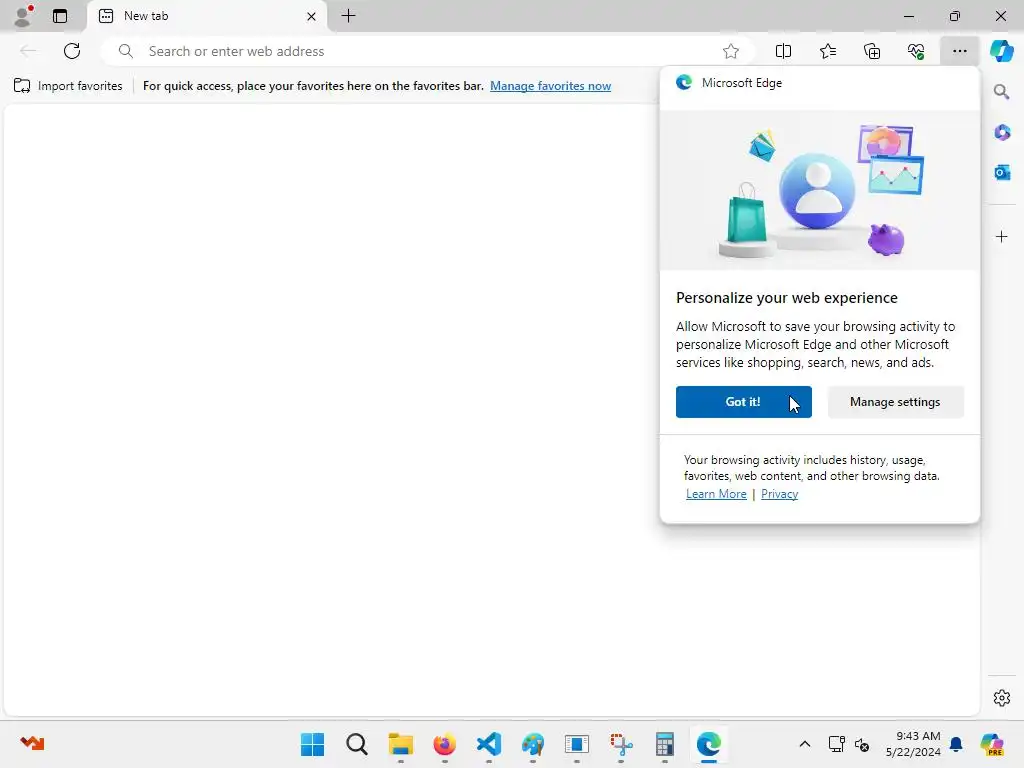The width and height of the screenshot is (1024, 768).
Task: Open taskbar Search magnifier
Action: (357, 744)
